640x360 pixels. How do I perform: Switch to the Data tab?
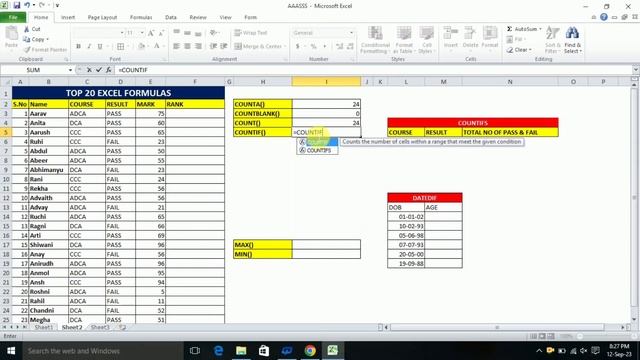pos(171,17)
